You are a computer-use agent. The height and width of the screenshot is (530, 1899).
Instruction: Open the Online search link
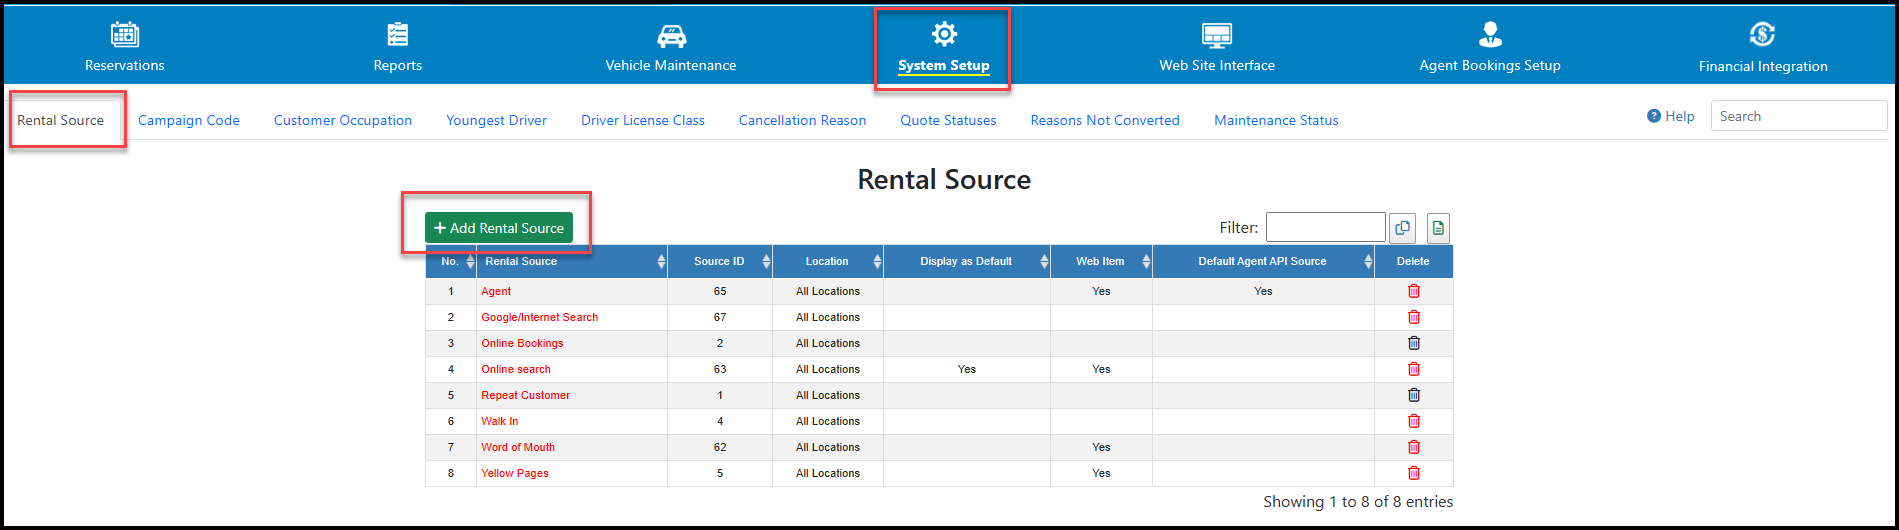[x=516, y=369]
